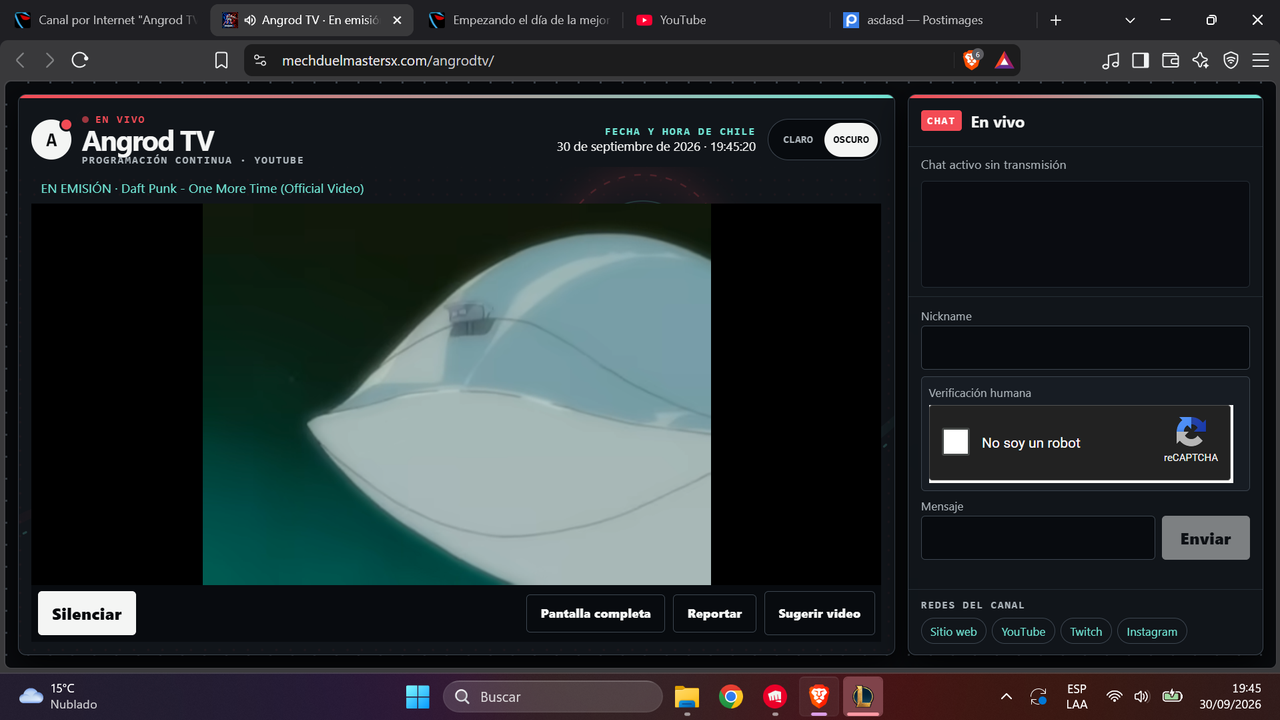The image size is (1280, 720).
Task: Open the Brave Wallet icon
Action: pos(1170,60)
